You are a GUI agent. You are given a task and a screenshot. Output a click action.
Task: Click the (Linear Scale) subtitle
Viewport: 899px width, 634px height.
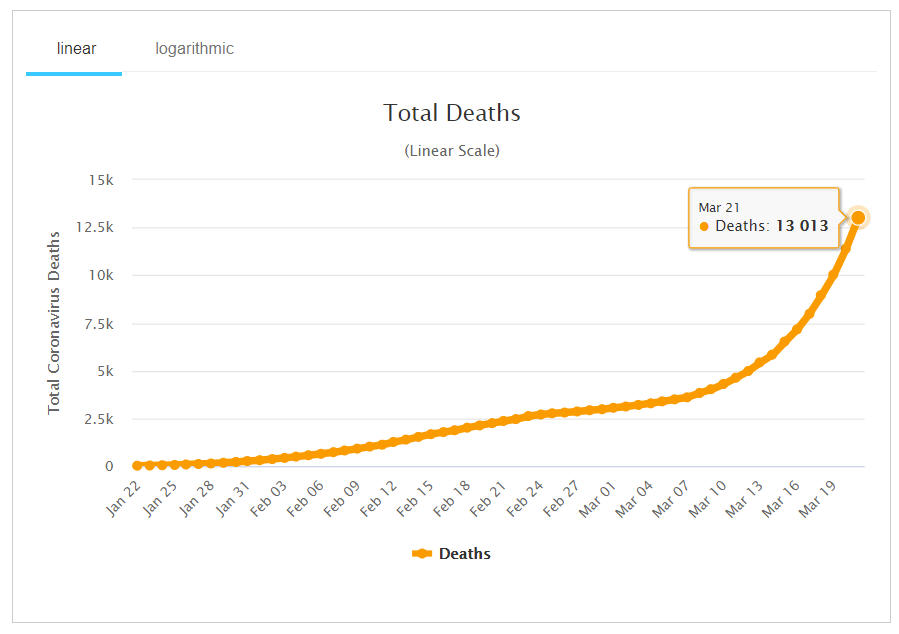click(452, 151)
